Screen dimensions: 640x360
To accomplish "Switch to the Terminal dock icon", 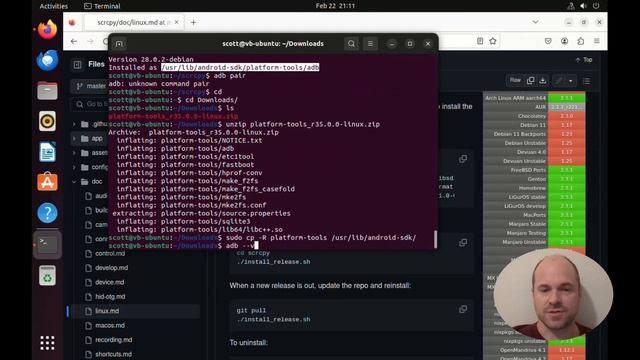I will (x=47, y=245).
